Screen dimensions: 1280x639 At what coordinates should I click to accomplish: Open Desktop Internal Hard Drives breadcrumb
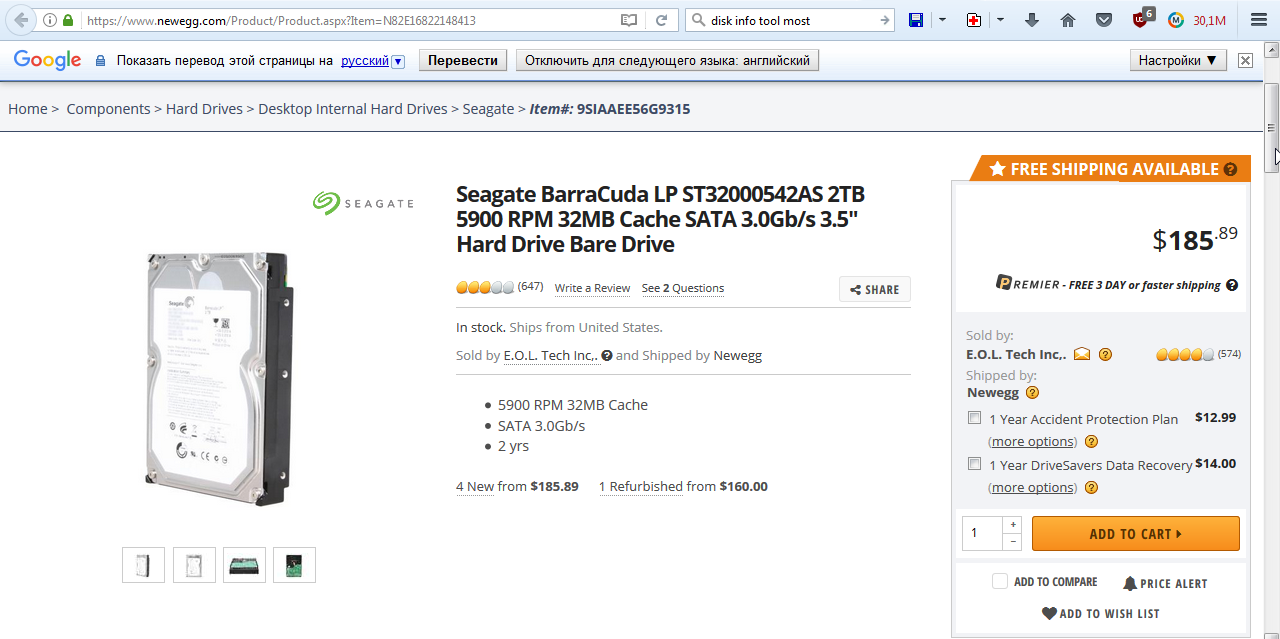pyautogui.click(x=353, y=109)
